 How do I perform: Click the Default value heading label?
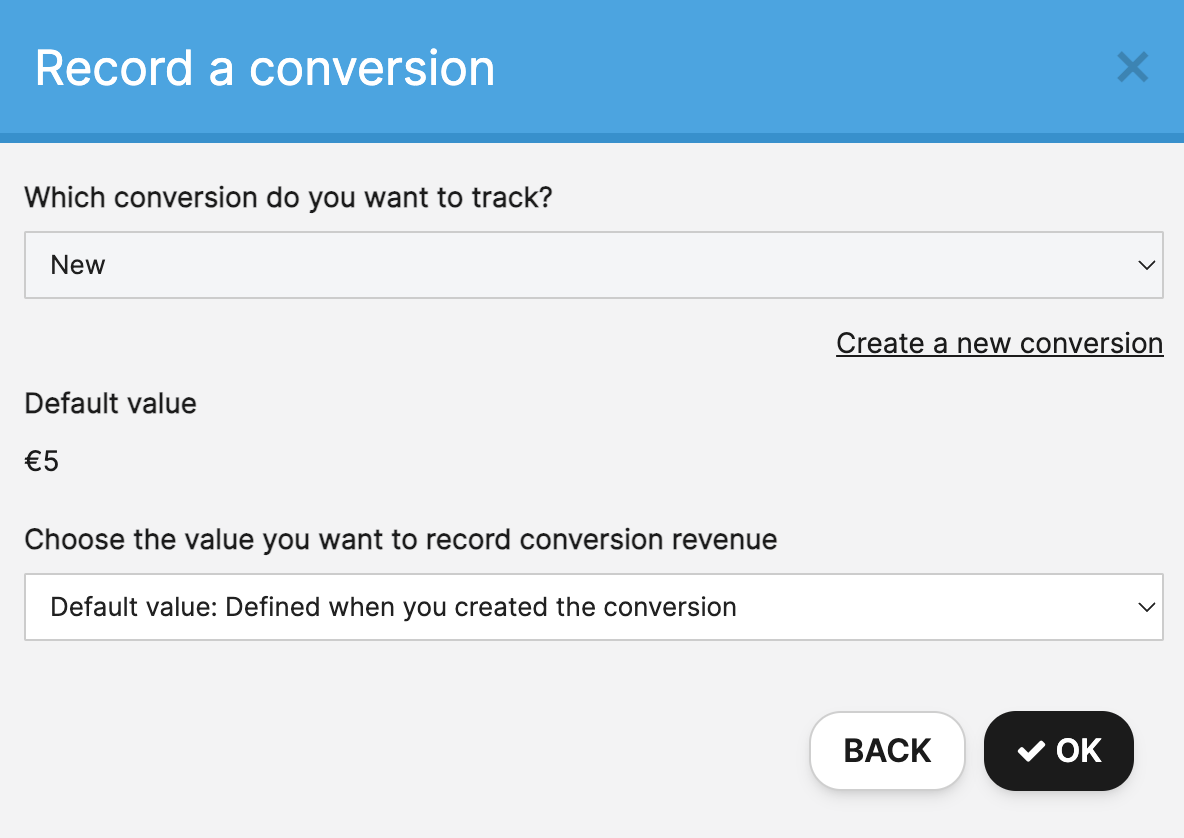(x=110, y=404)
